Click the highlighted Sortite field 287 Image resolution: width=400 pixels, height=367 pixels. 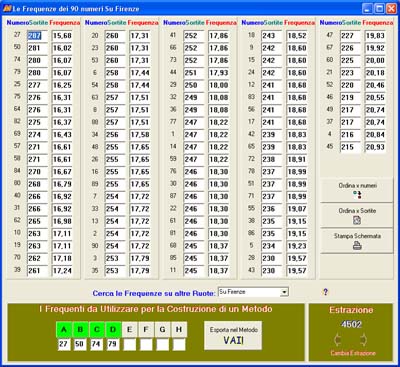tap(37, 36)
